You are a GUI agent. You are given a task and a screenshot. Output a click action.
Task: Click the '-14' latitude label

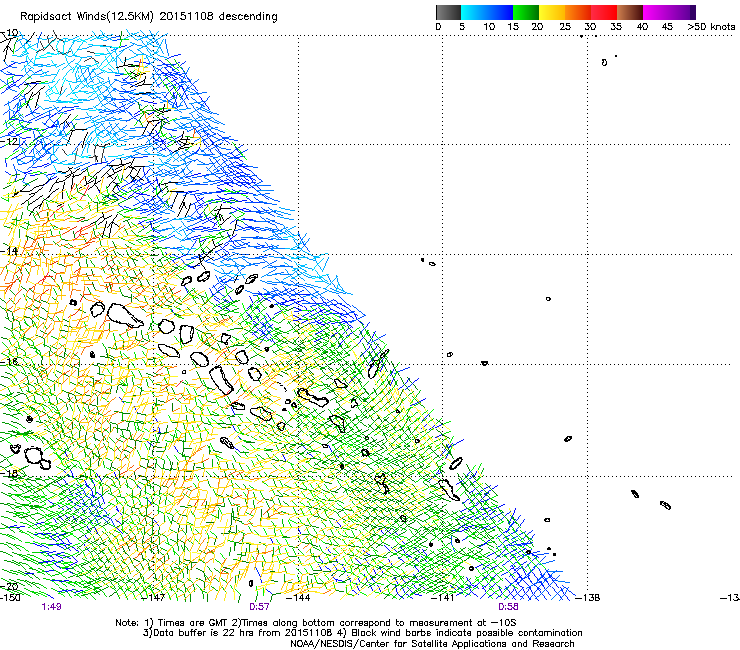(9, 251)
